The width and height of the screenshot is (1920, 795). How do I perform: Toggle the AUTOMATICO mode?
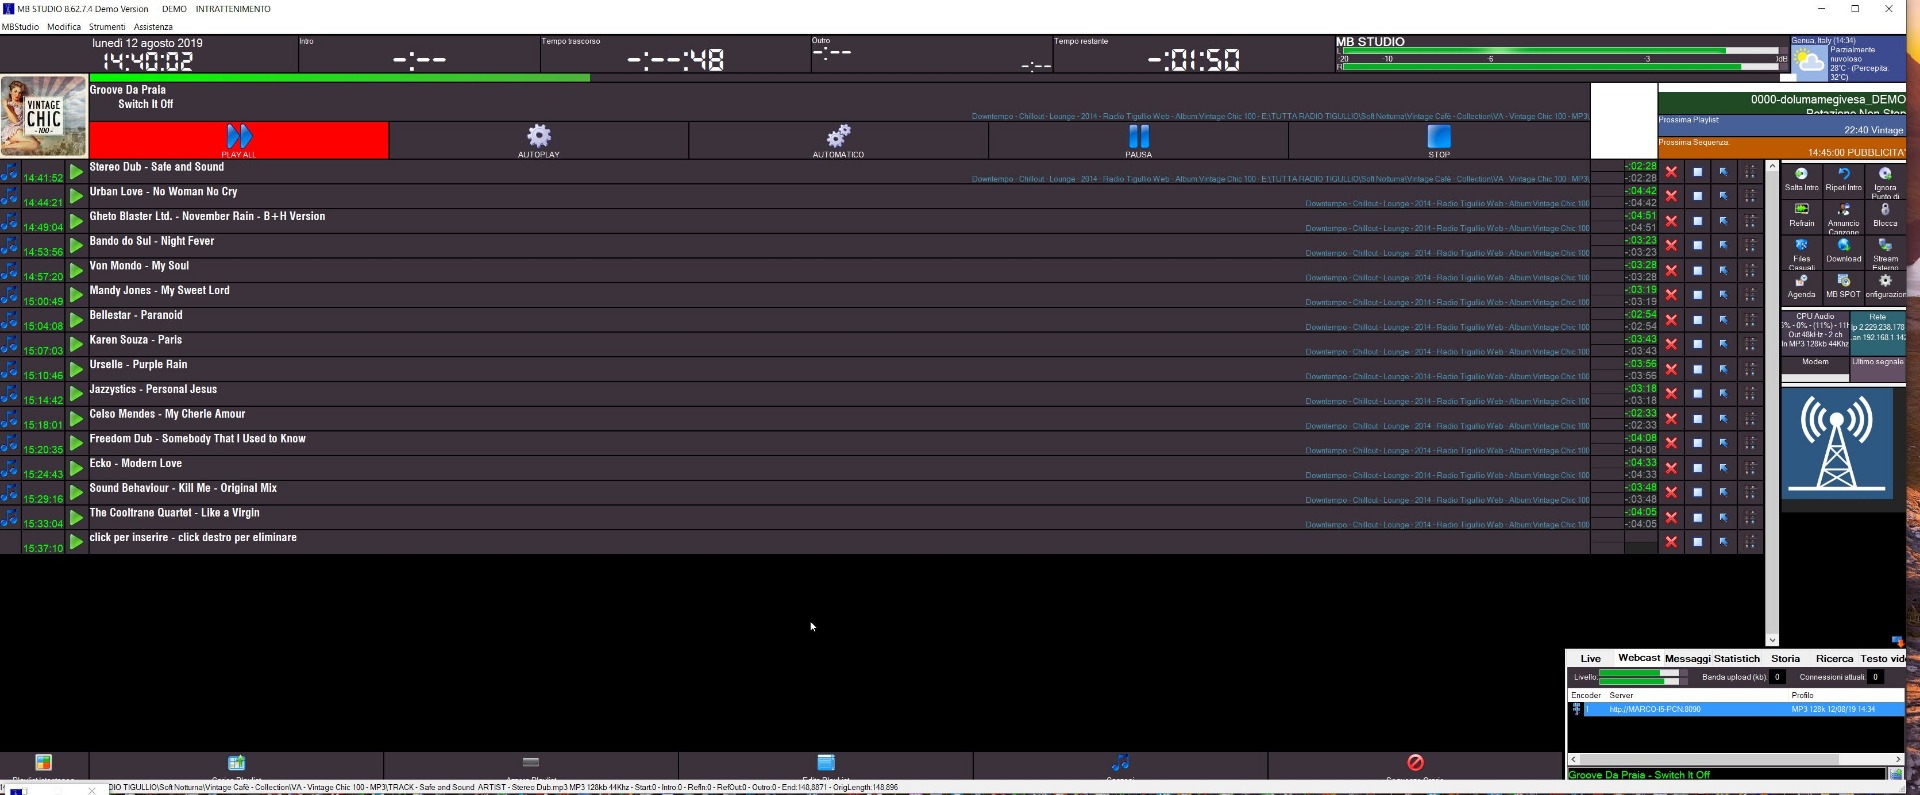838,139
